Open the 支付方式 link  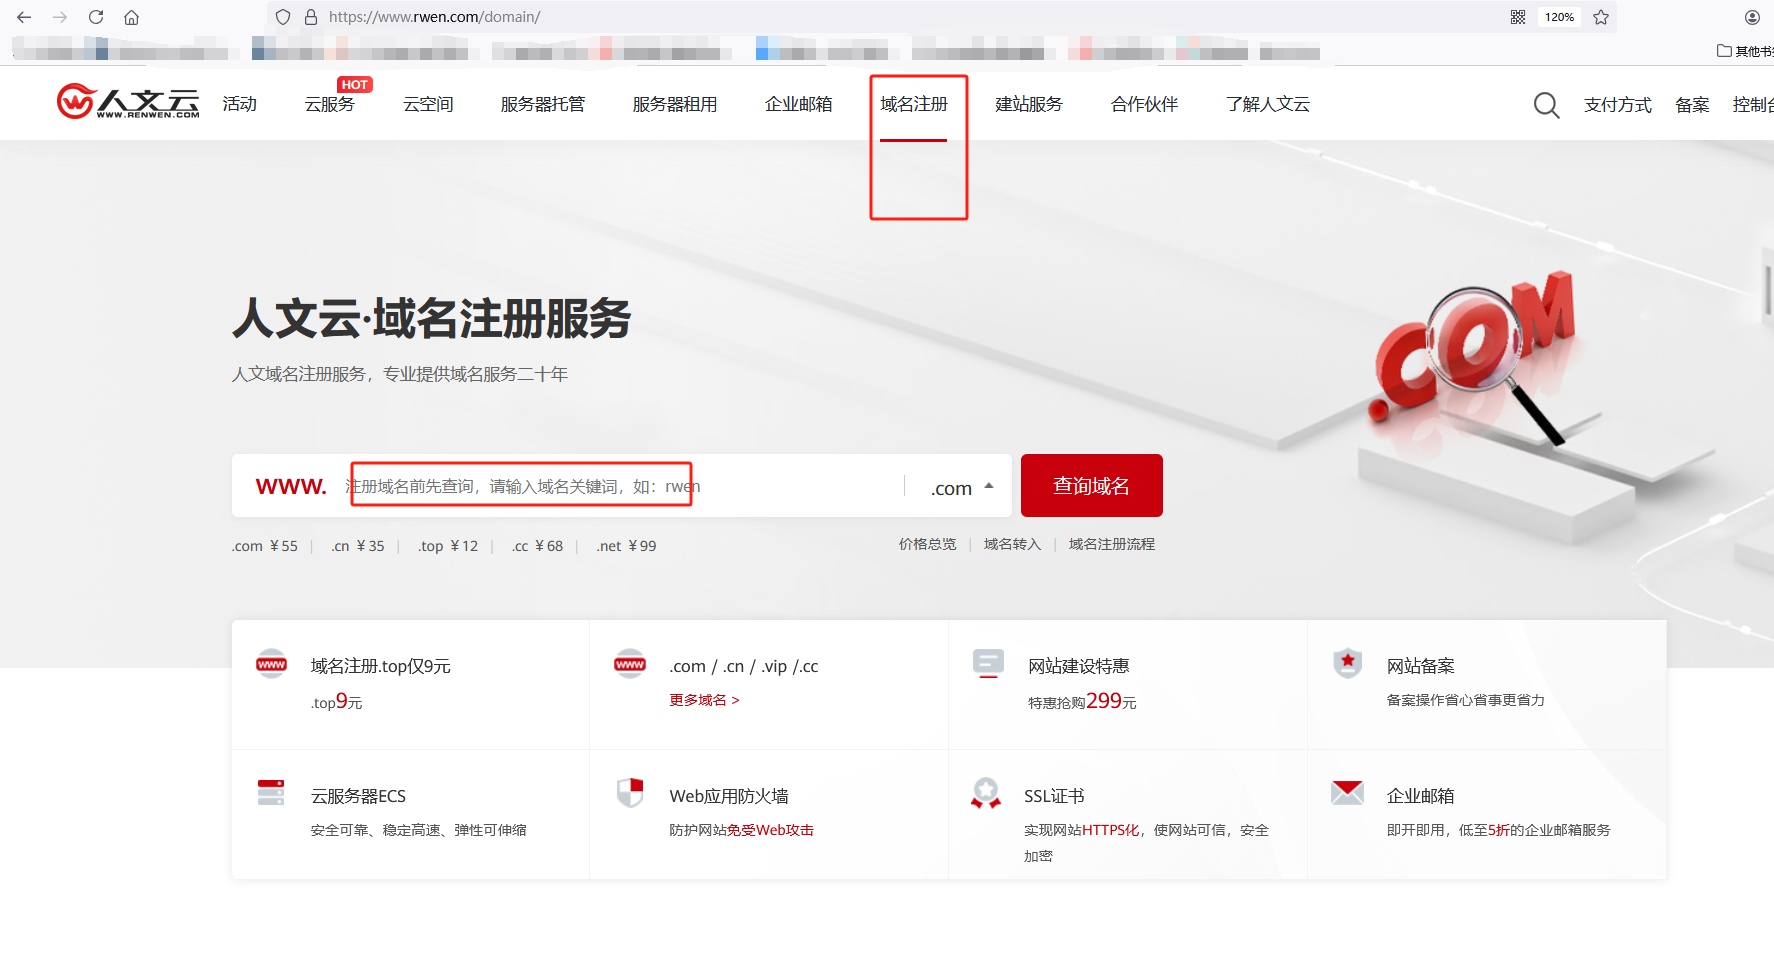[x=1618, y=105]
